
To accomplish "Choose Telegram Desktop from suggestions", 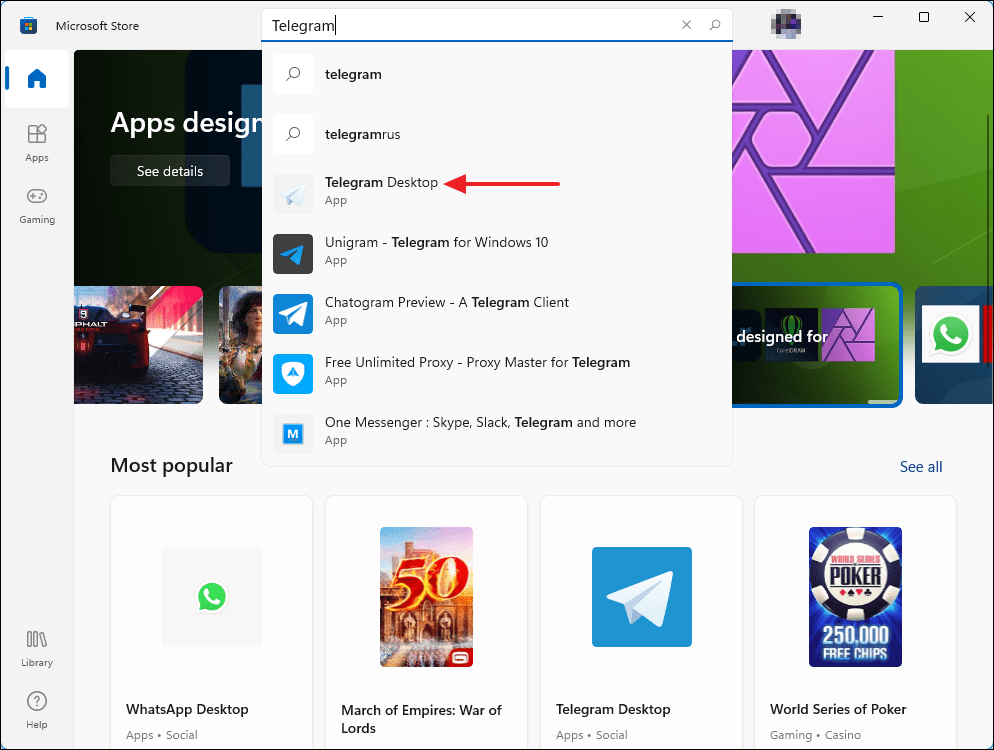I will (497, 194).
